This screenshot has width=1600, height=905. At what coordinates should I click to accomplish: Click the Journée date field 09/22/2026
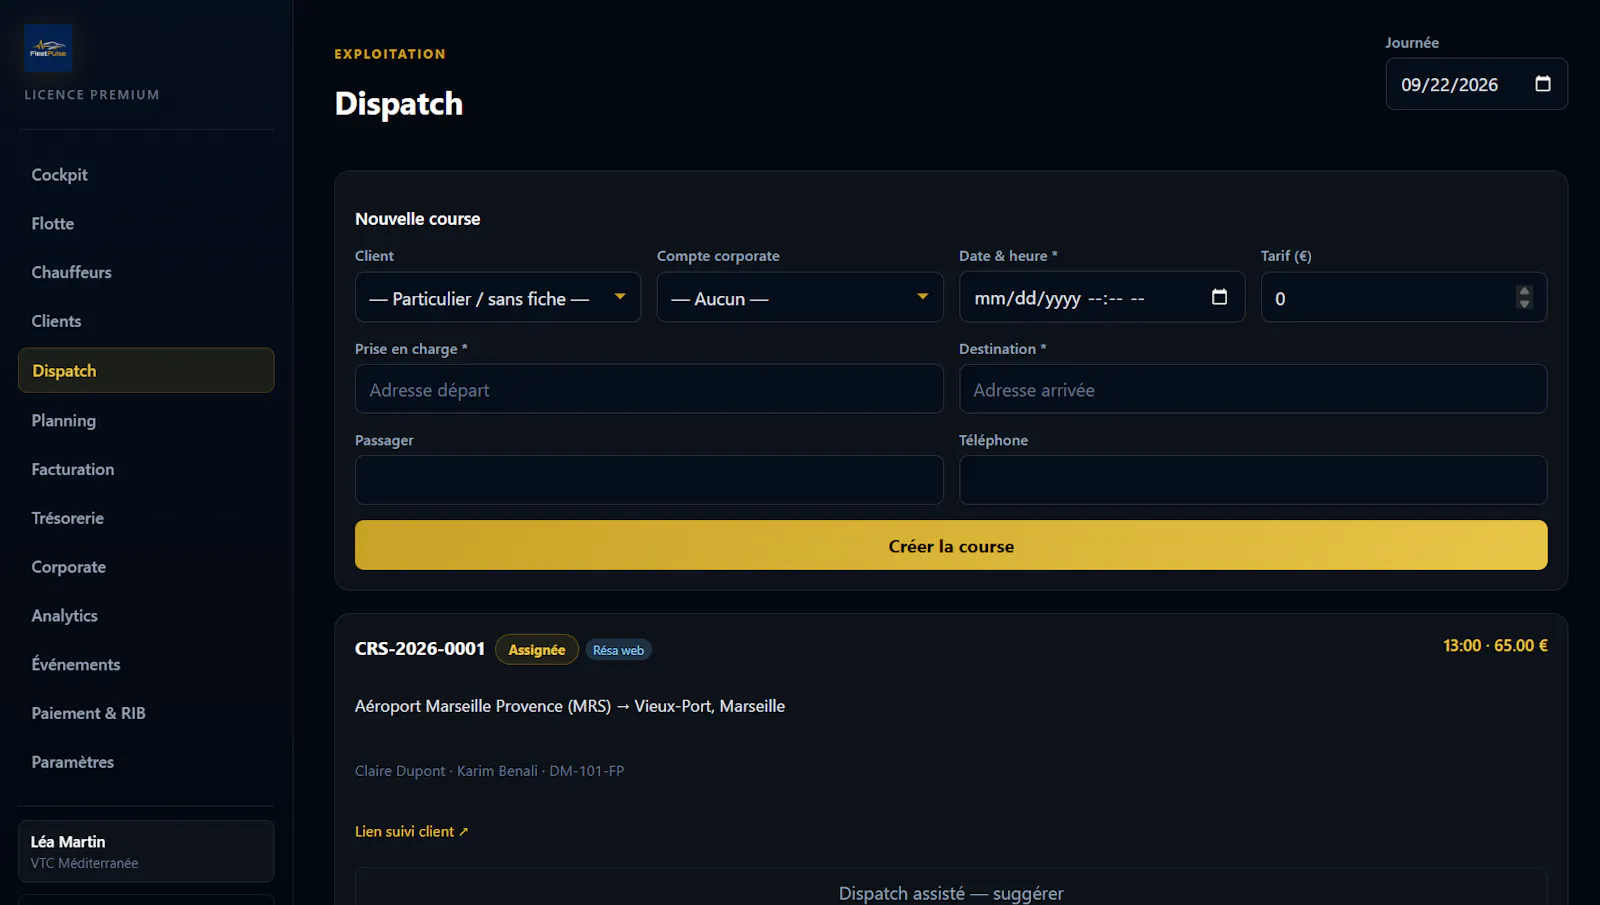[x=1476, y=84]
